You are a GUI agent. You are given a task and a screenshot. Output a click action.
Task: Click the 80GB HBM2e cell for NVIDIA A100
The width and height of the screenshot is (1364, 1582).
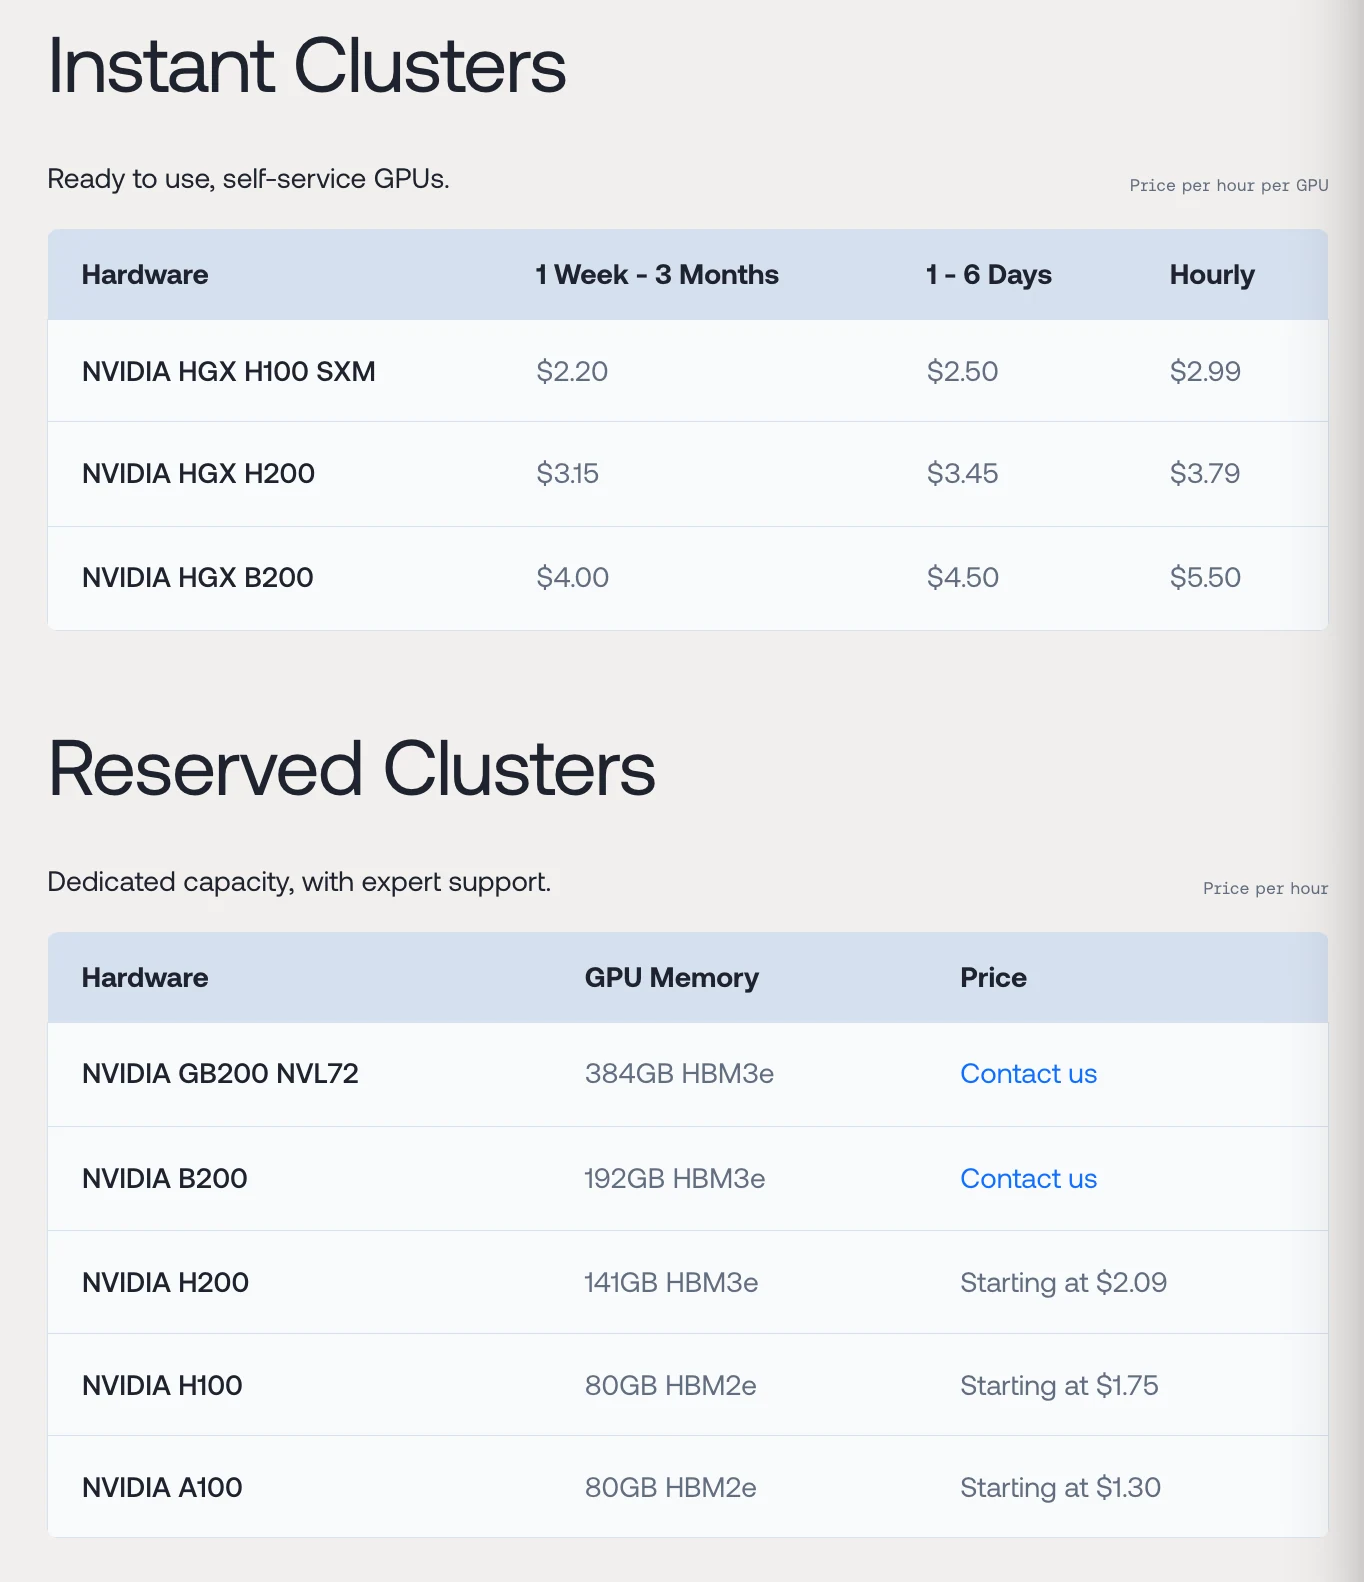pos(670,1487)
